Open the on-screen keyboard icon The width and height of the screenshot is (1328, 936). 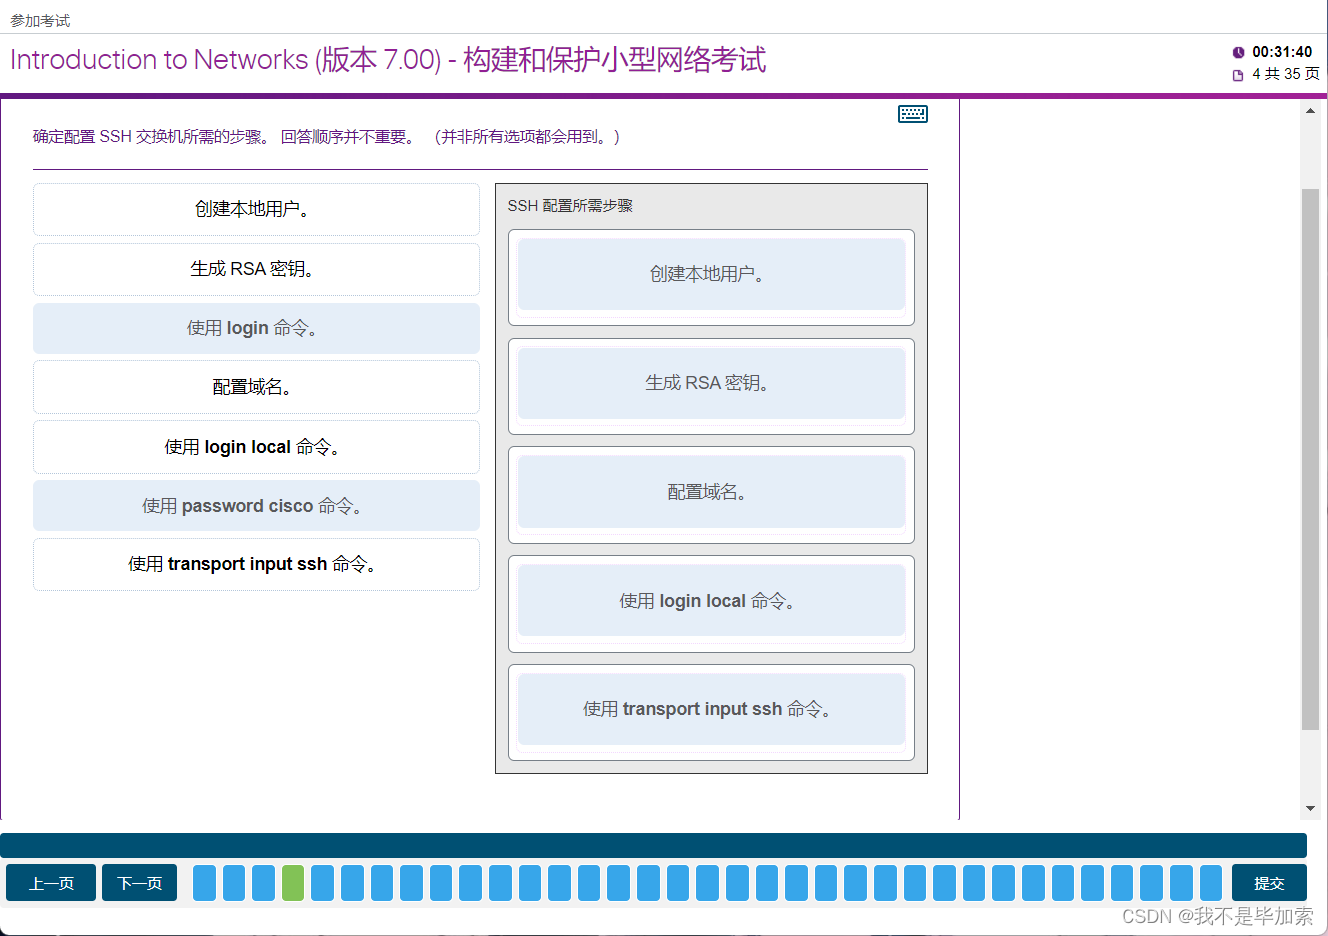[912, 114]
